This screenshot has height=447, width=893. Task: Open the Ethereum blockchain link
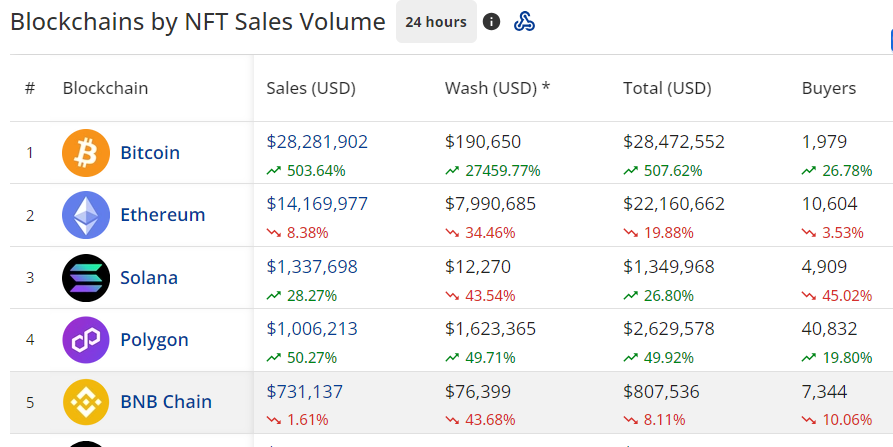(x=163, y=215)
